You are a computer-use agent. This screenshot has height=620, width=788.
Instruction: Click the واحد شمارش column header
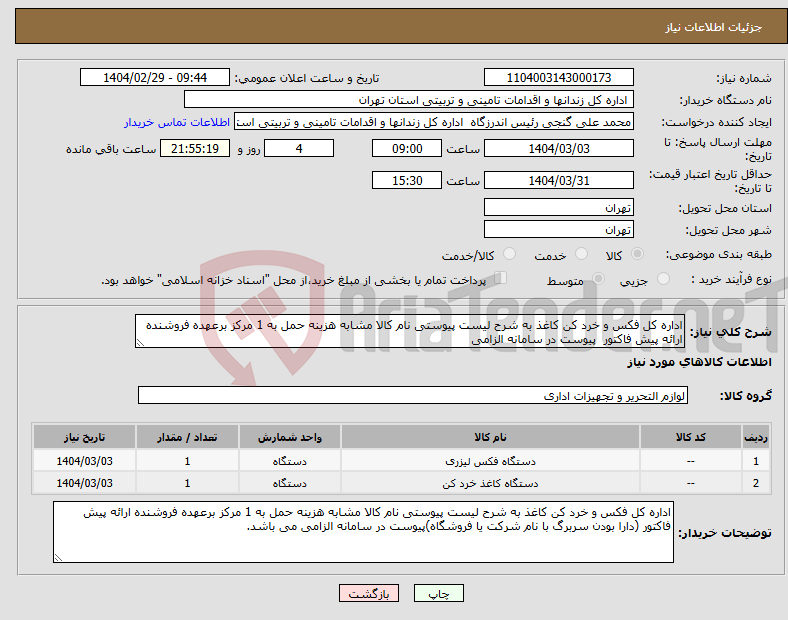coord(289,437)
